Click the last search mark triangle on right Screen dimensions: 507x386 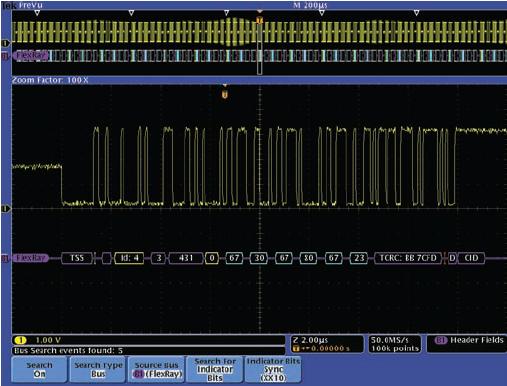[416, 13]
